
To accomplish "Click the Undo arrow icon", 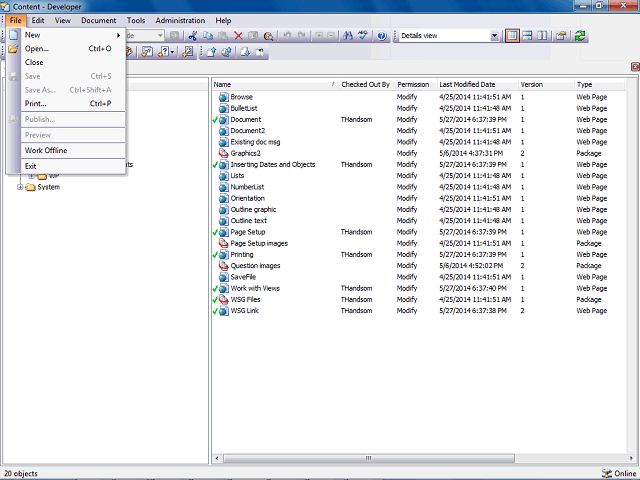I will 287,36.
